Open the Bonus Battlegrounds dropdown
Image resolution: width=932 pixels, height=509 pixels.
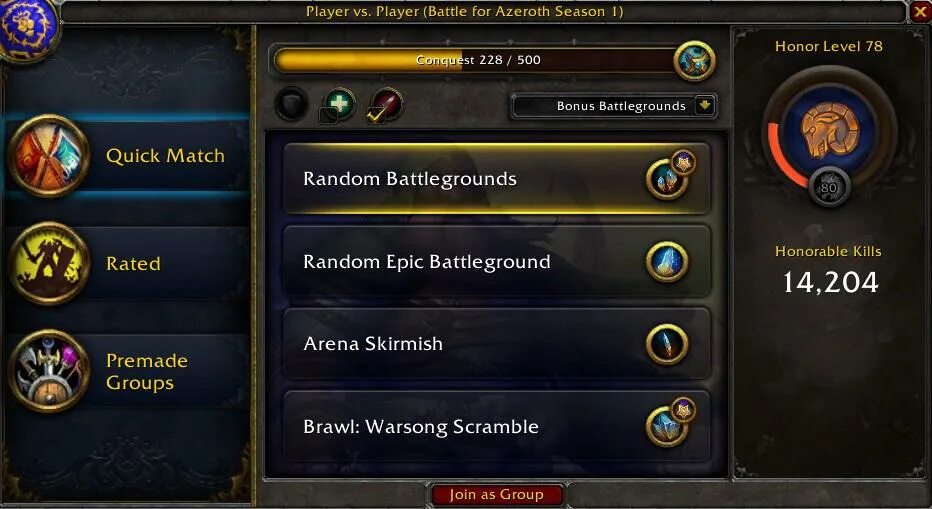coord(613,106)
